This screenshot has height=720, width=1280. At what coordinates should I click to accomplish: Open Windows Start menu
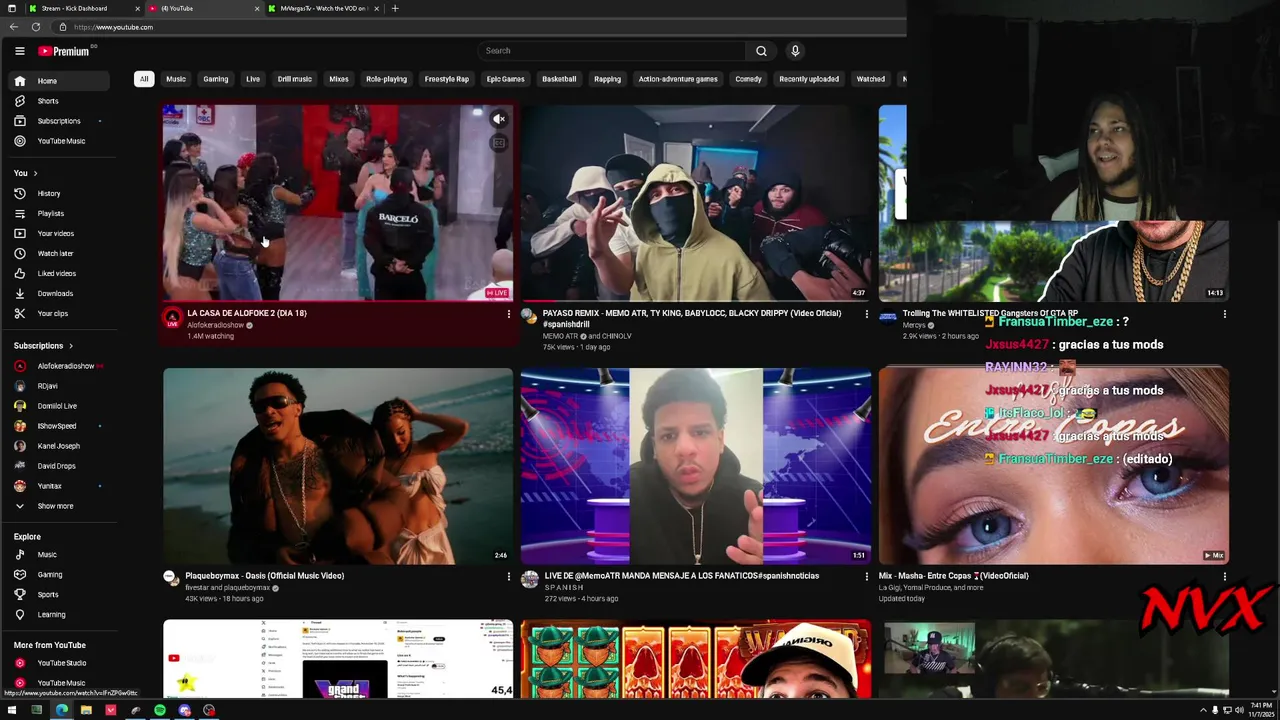click(x=12, y=710)
